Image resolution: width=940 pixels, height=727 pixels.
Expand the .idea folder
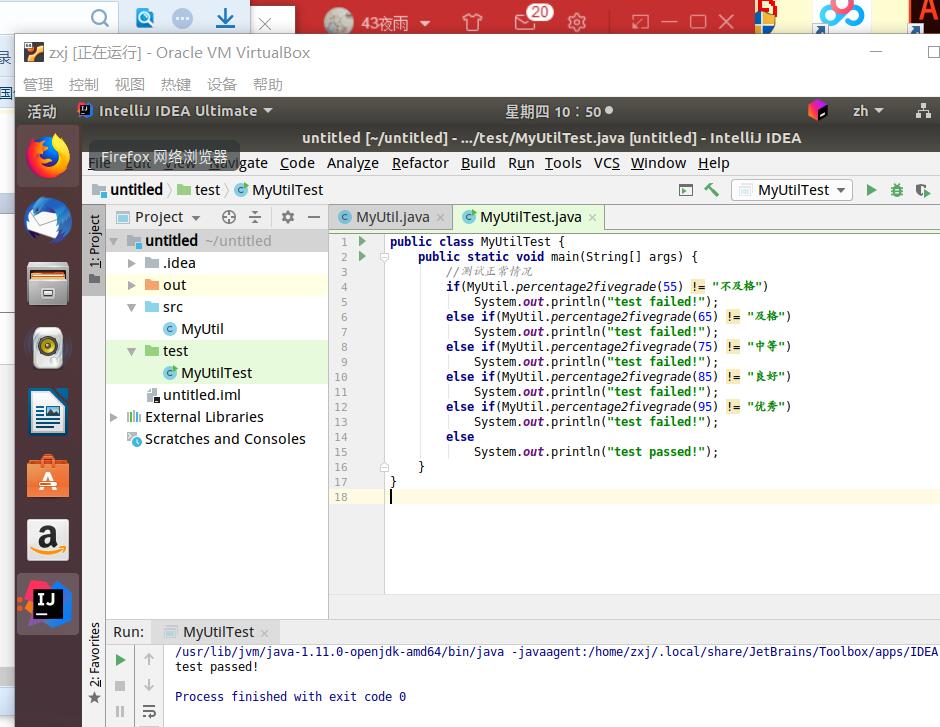pos(132,263)
